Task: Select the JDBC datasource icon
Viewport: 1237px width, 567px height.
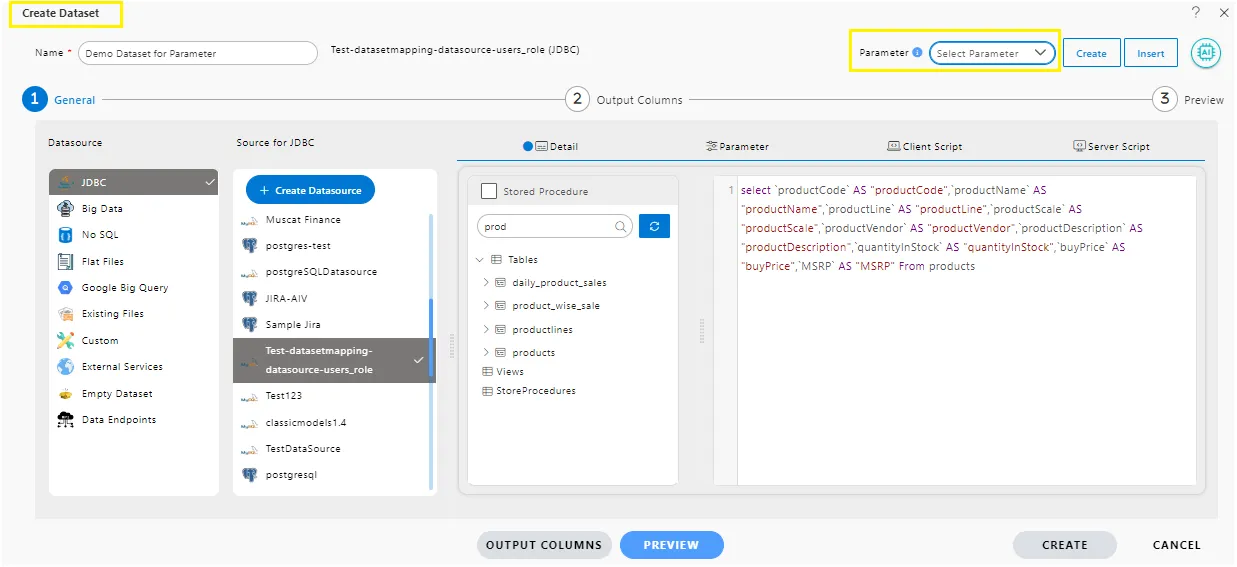Action: 65,182
